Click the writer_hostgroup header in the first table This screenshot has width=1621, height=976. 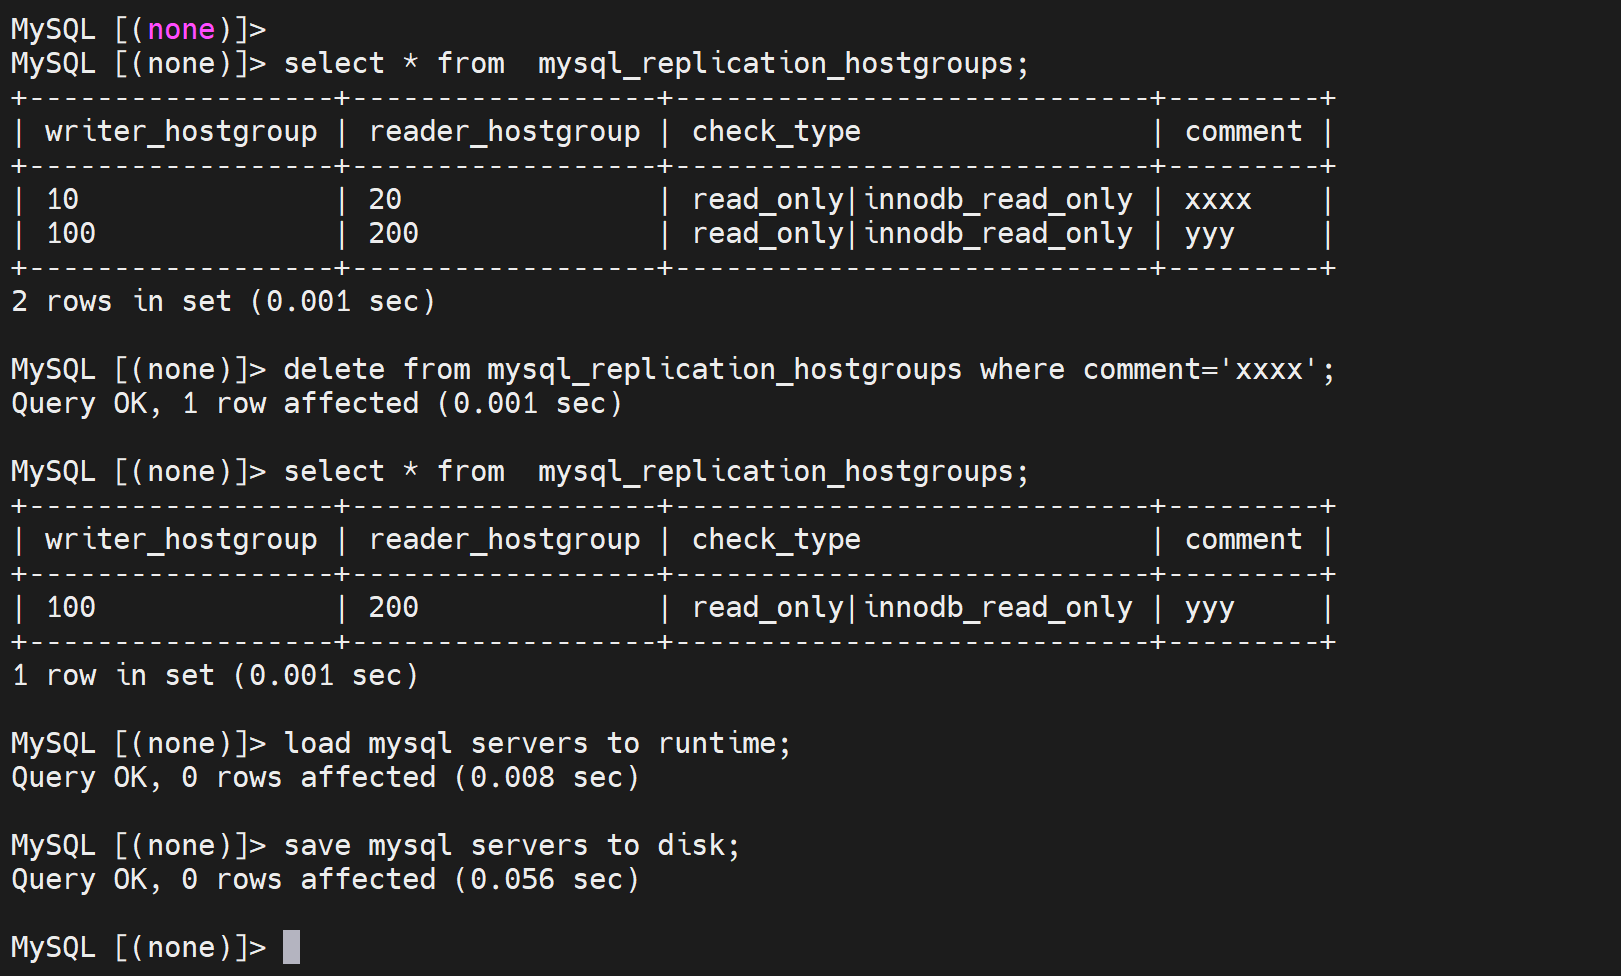tap(181, 132)
